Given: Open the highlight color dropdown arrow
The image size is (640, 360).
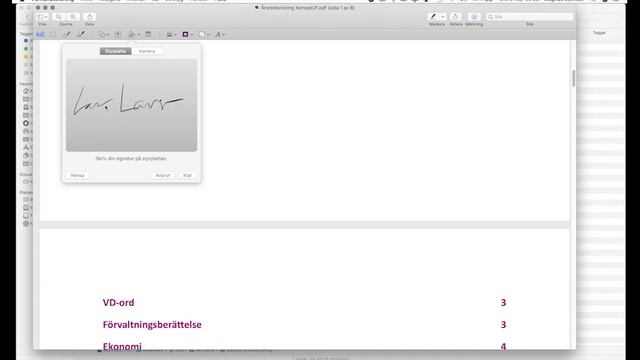Looking at the screenshot, I should 443,17.
